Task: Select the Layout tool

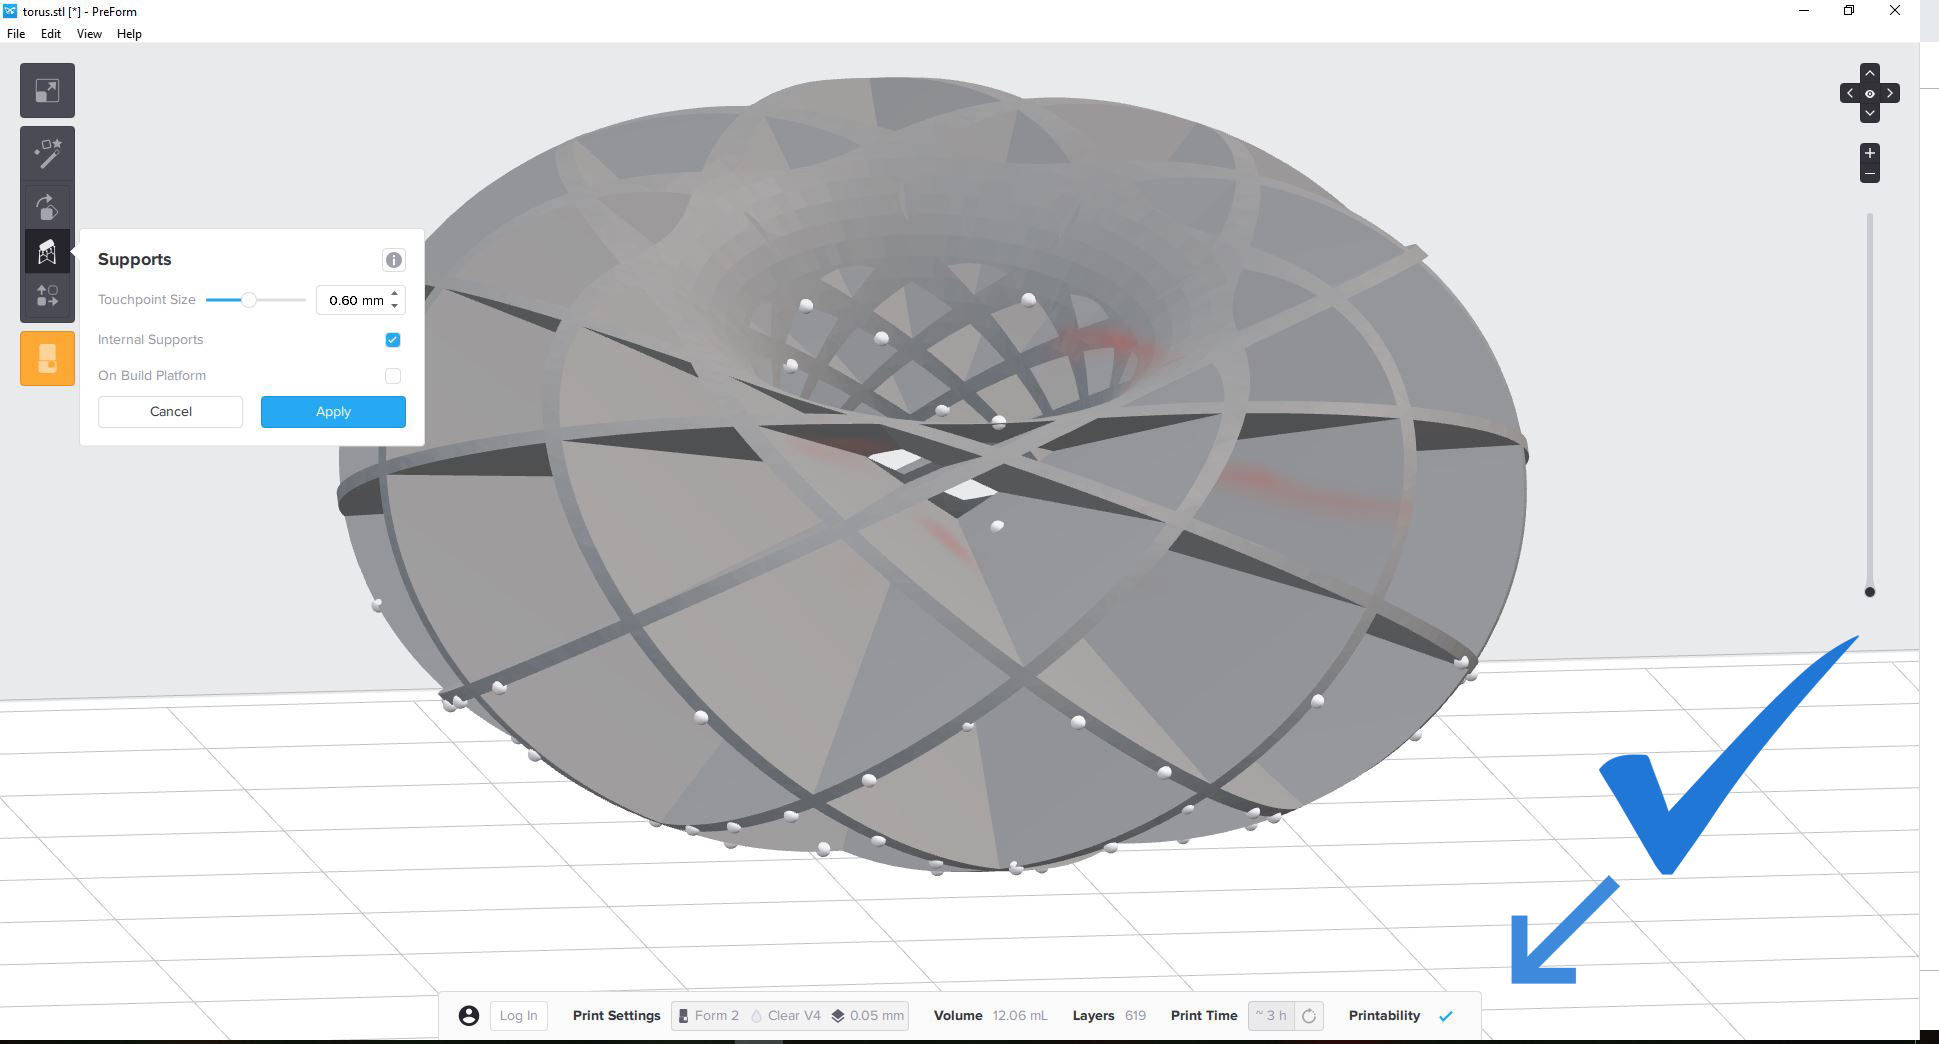Action: pyautogui.click(x=47, y=296)
